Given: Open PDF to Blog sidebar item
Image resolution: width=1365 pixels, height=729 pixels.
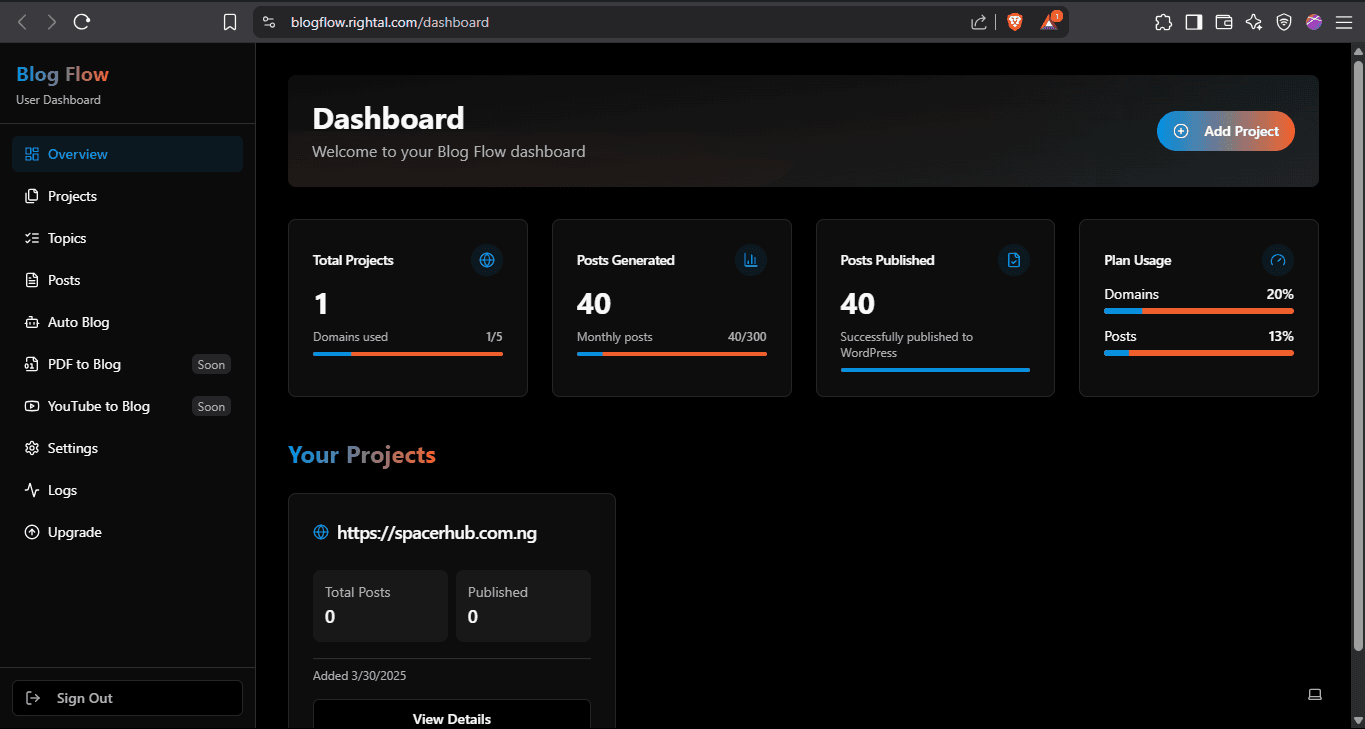Looking at the screenshot, I should tap(127, 364).
